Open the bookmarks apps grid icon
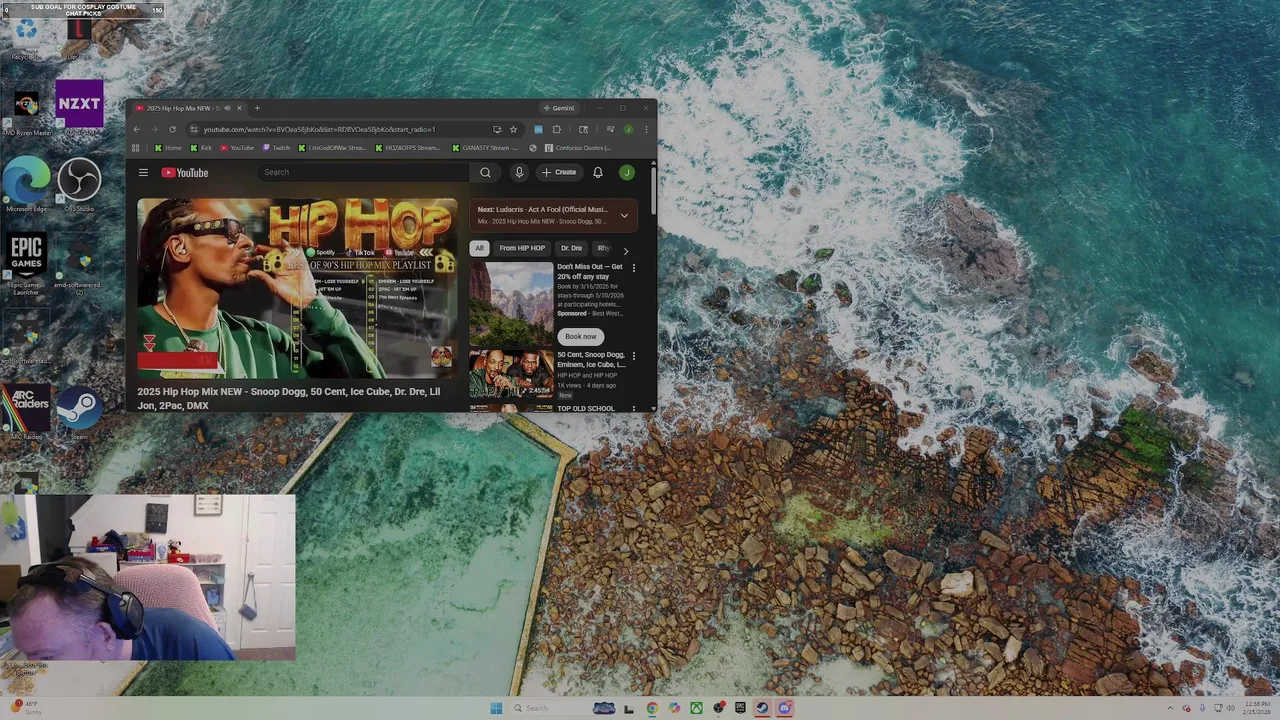 click(136, 148)
